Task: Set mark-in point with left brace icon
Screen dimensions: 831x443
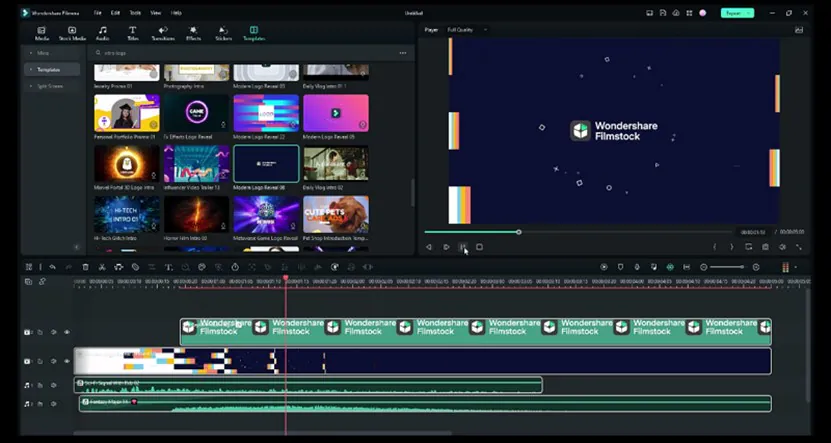Action: click(714, 247)
